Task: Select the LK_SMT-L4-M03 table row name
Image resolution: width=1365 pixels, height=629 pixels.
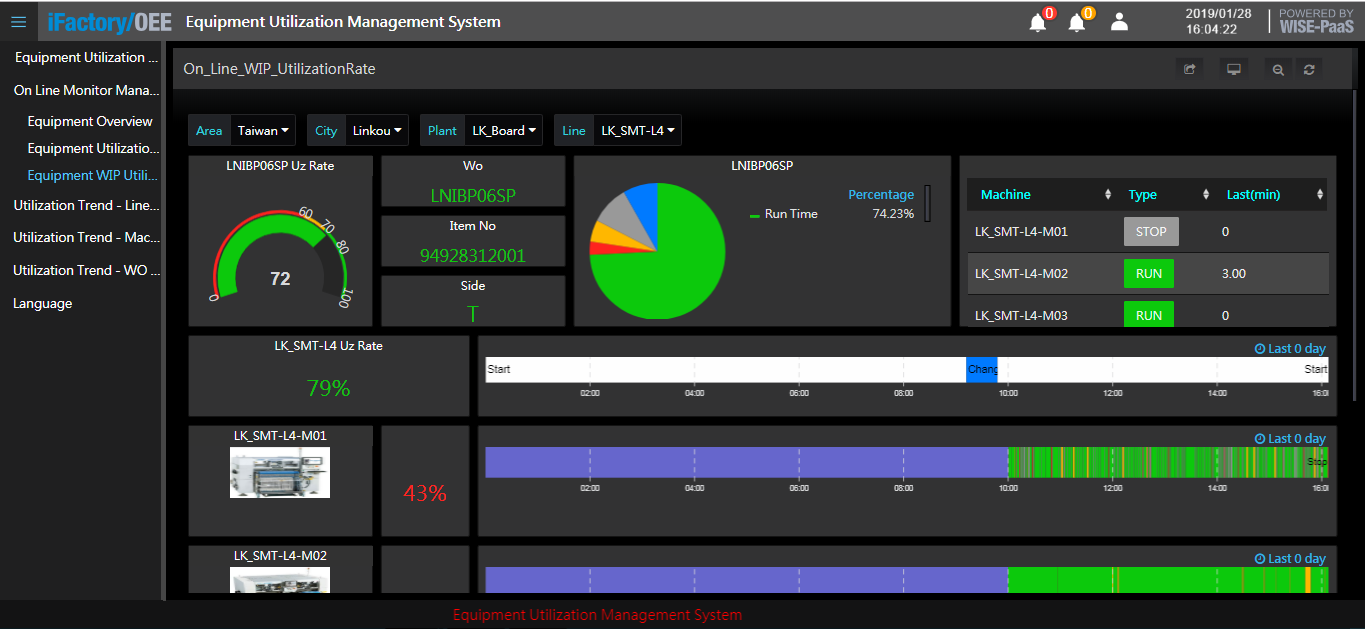Action: 1021,315
